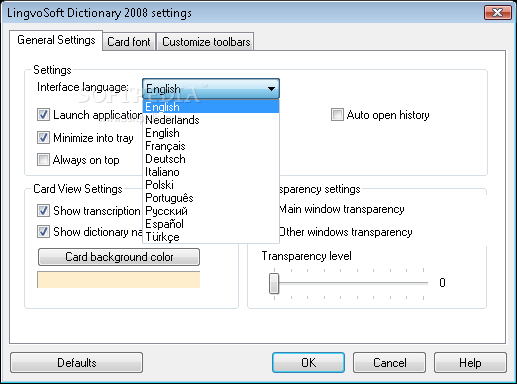Image resolution: width=517 pixels, height=384 pixels.
Task: Open the Customize toolbars tab
Action: (206, 42)
